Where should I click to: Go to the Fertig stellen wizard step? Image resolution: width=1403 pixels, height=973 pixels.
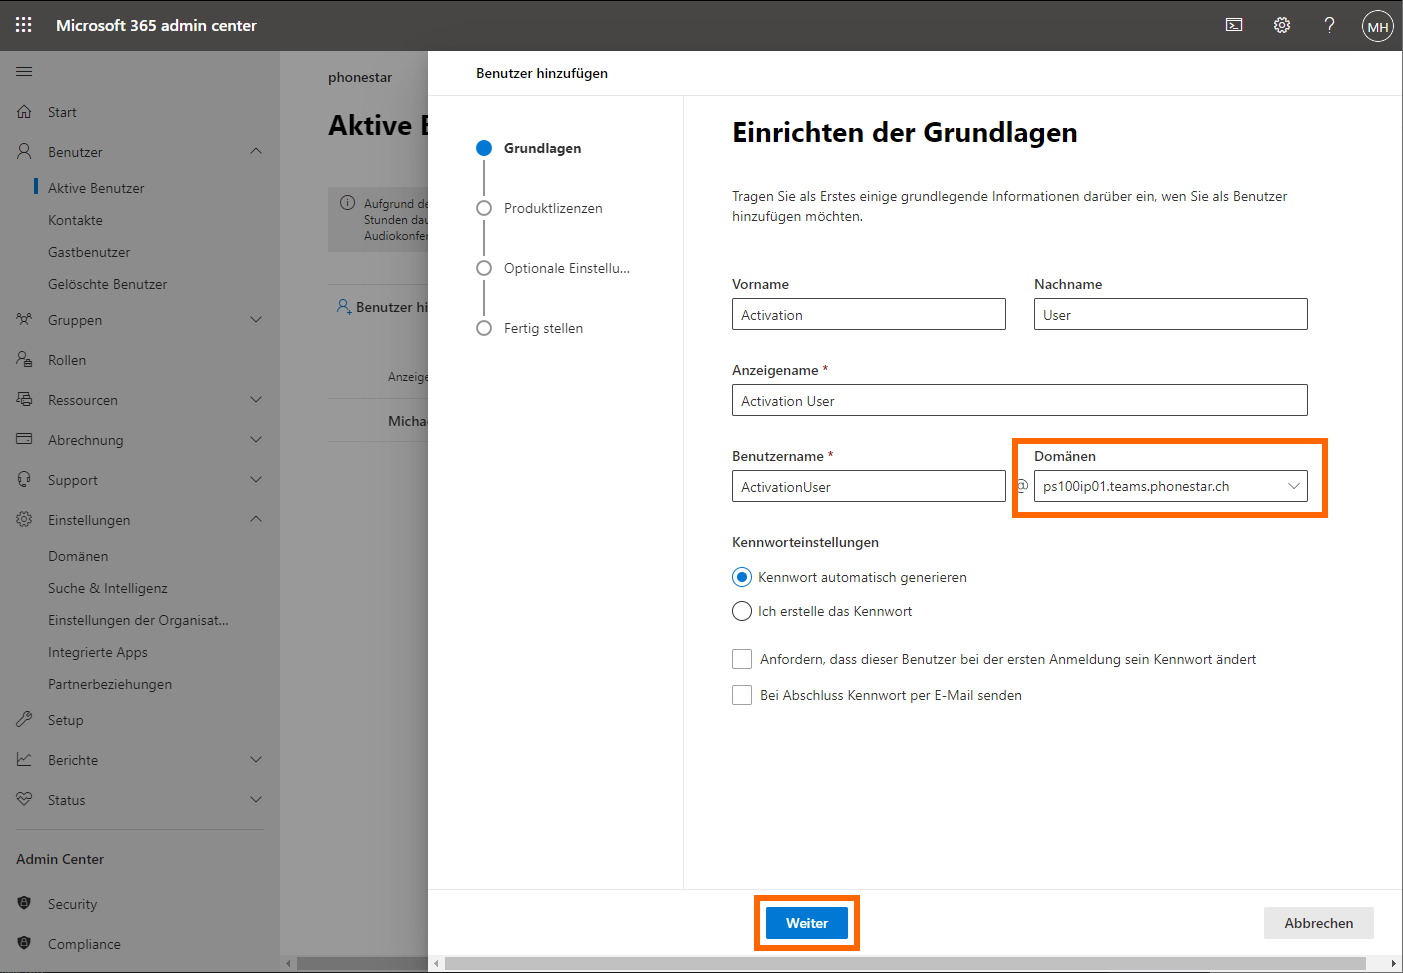[x=530, y=328]
